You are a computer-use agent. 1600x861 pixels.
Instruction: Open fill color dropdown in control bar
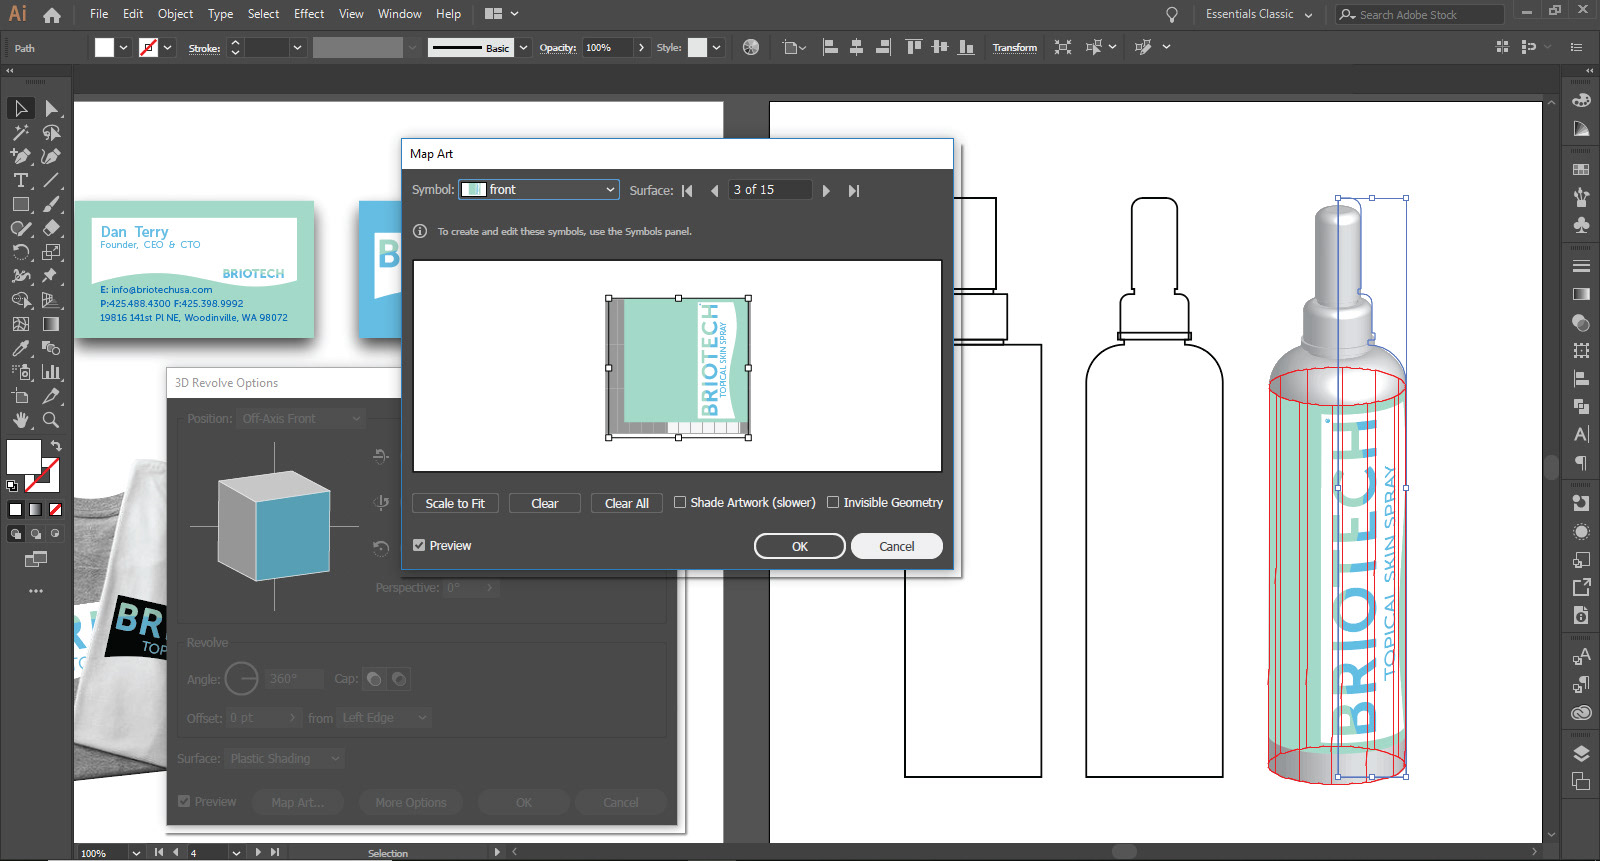tap(124, 47)
